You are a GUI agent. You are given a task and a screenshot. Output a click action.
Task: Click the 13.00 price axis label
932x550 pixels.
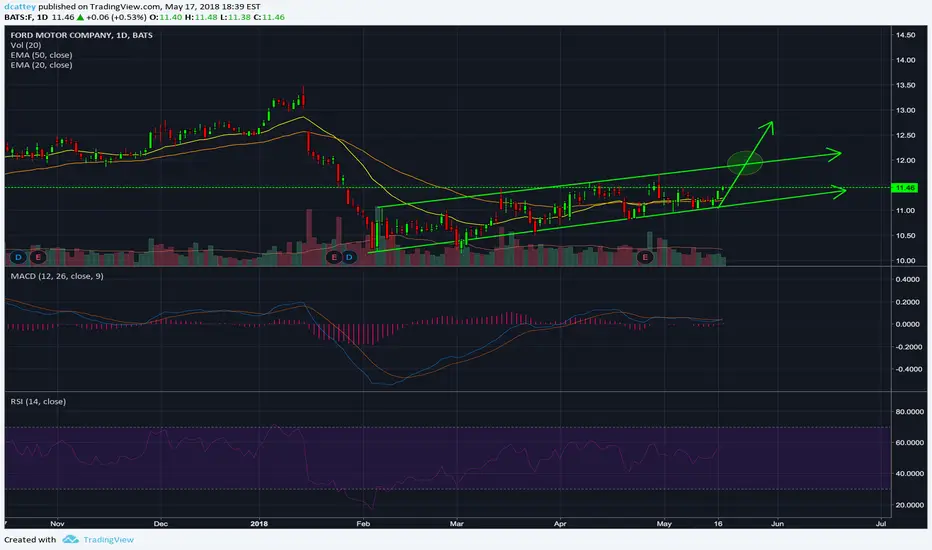[x=905, y=110]
